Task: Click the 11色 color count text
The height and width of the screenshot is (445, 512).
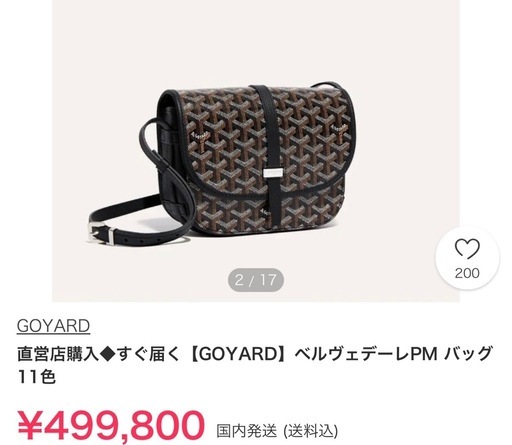Action: 36,377
